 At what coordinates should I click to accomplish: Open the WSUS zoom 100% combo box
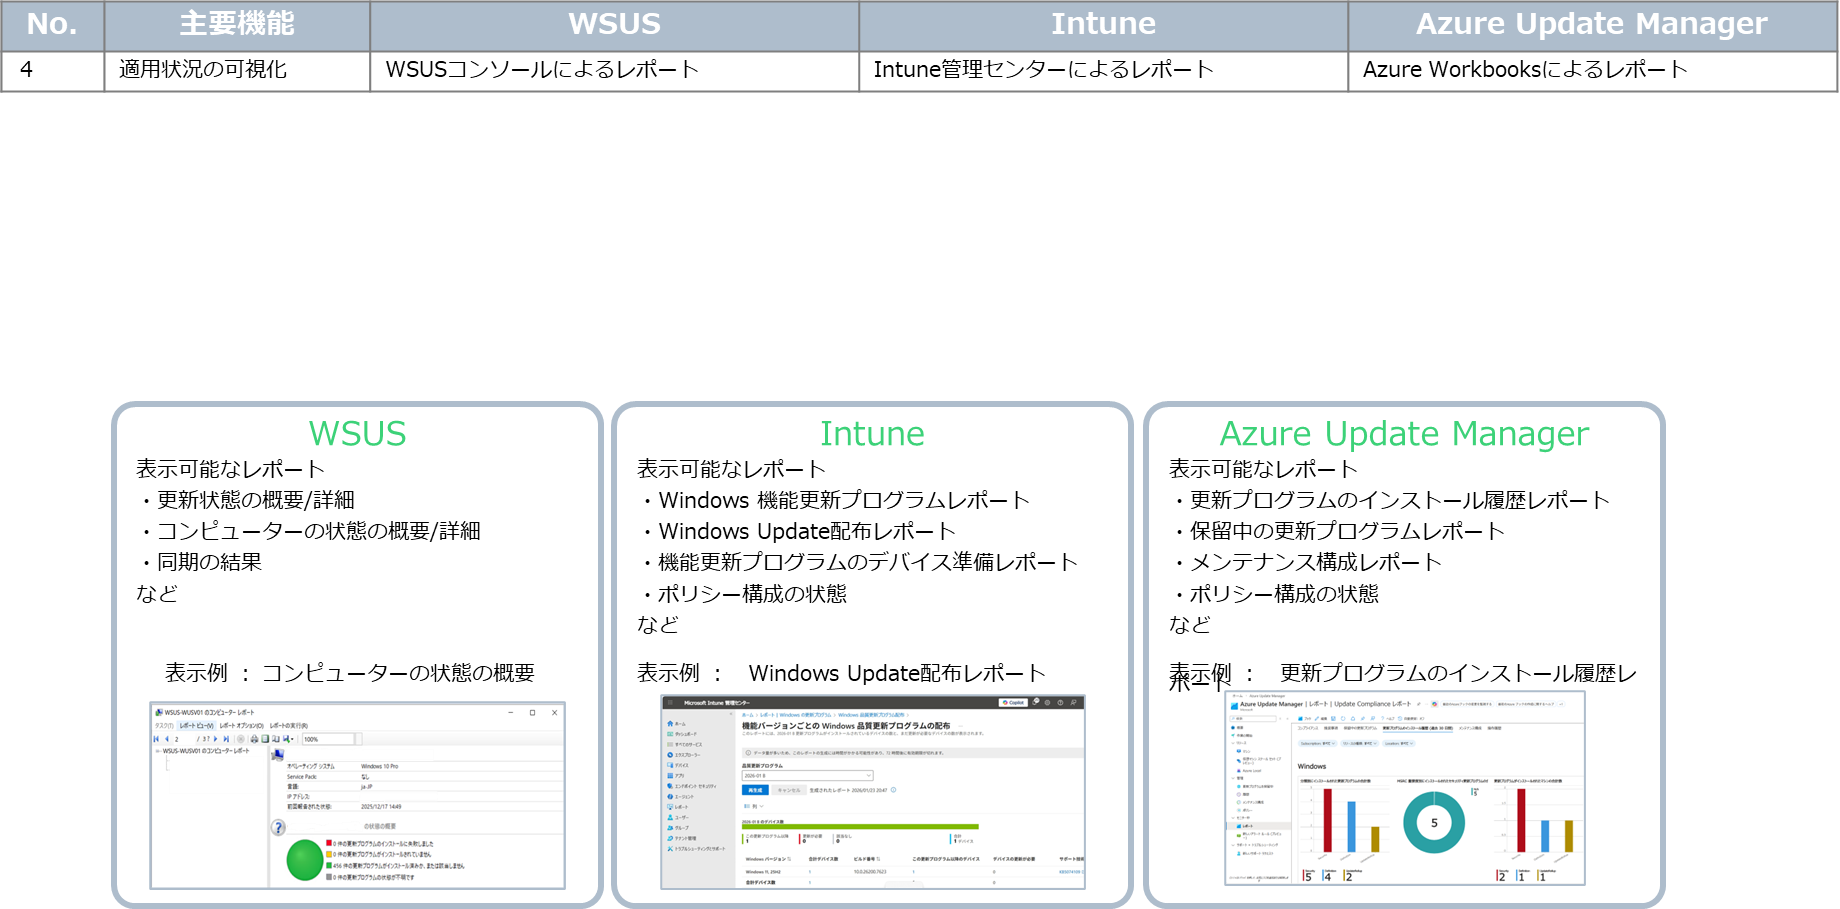click(x=328, y=739)
